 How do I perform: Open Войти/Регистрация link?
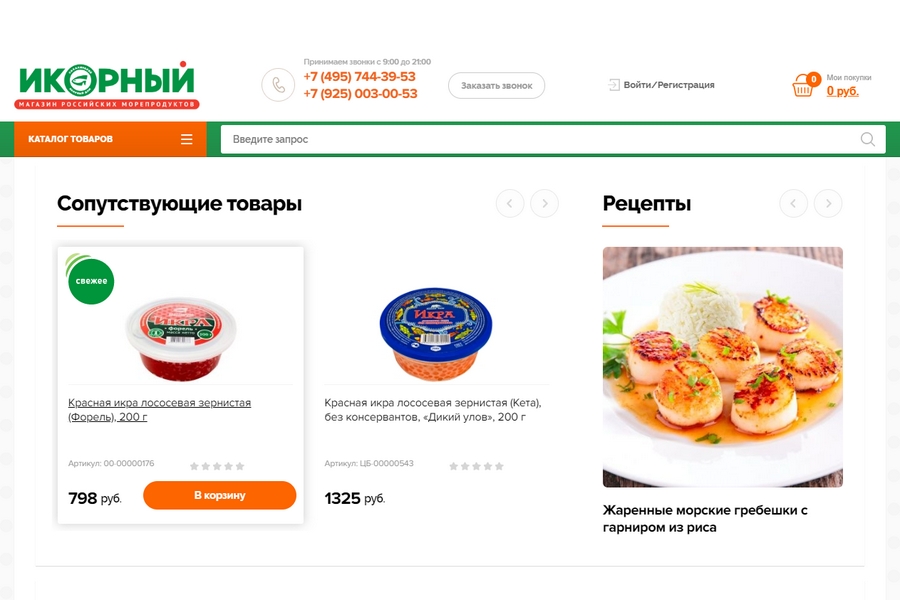669,85
